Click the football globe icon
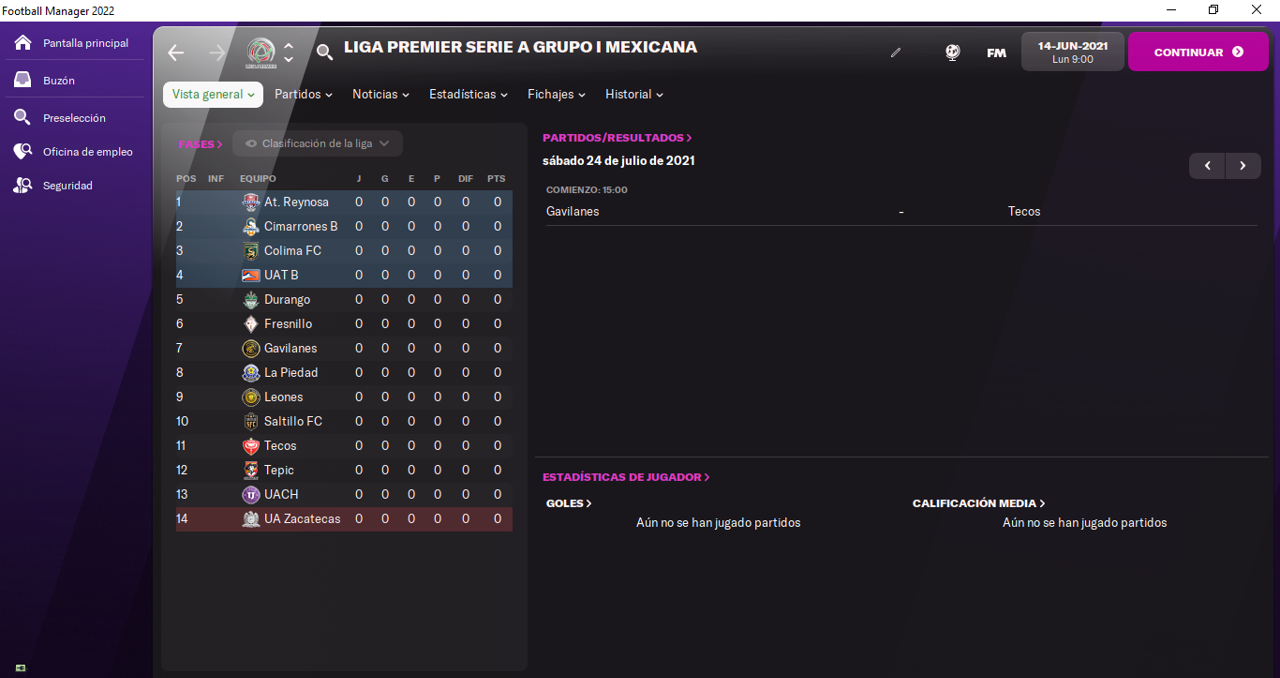Image resolution: width=1280 pixels, height=678 pixels. coord(952,52)
